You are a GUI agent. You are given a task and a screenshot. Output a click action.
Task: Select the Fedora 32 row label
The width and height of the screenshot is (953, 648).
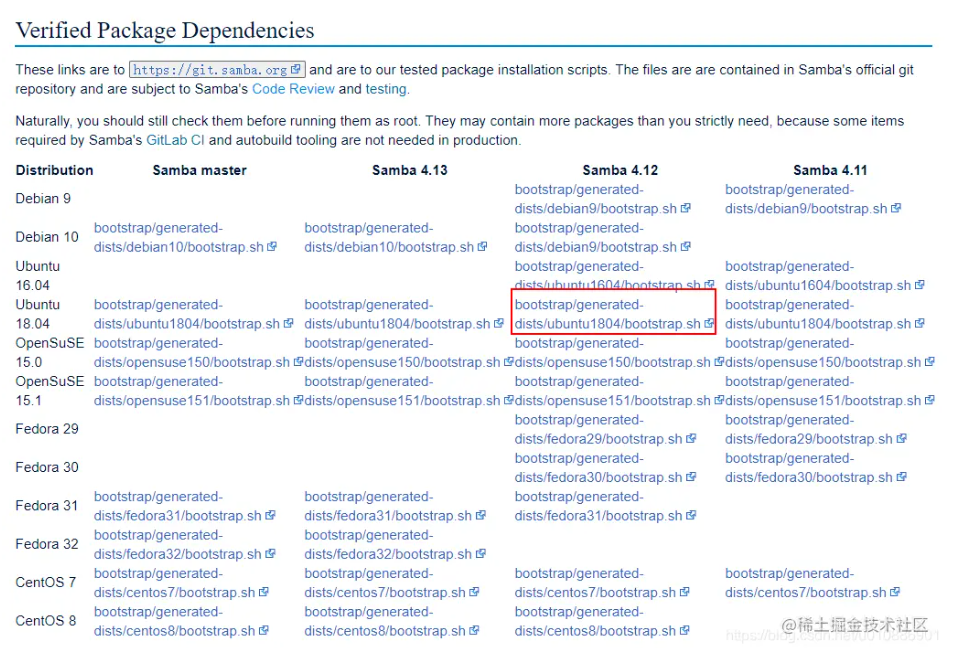(x=47, y=543)
